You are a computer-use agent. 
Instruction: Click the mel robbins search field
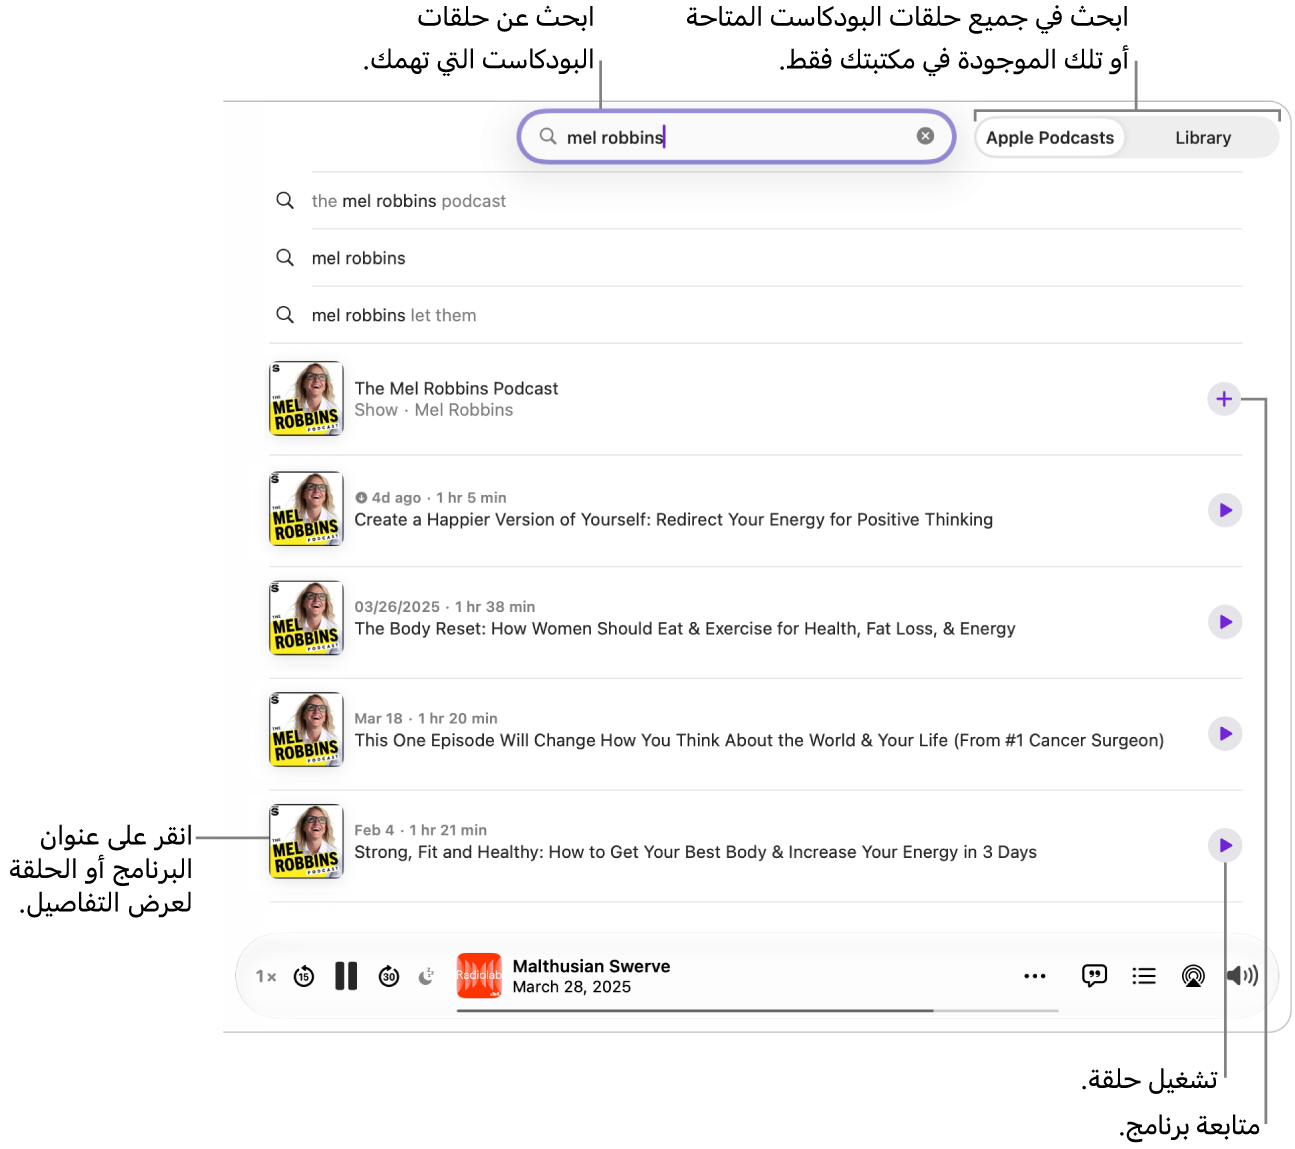pyautogui.click(x=736, y=137)
